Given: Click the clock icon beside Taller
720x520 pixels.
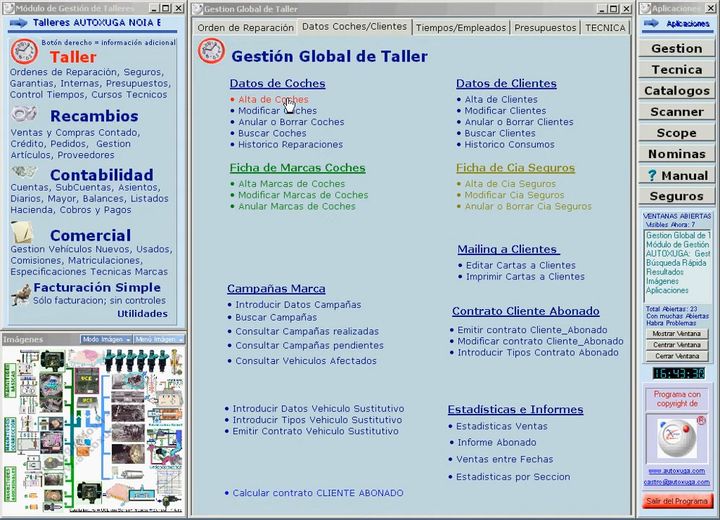Looking at the screenshot, I should pyautogui.click(x=24, y=51).
